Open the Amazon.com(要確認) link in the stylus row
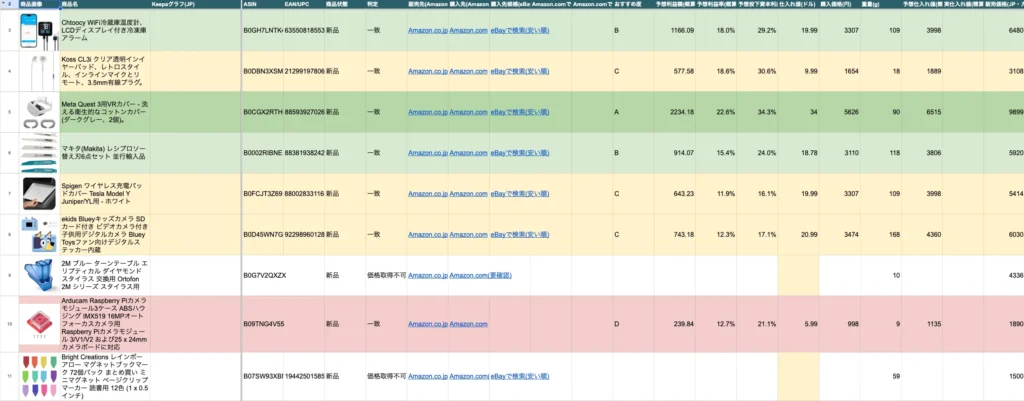Screen dimensions: 1024x401 pos(480,276)
